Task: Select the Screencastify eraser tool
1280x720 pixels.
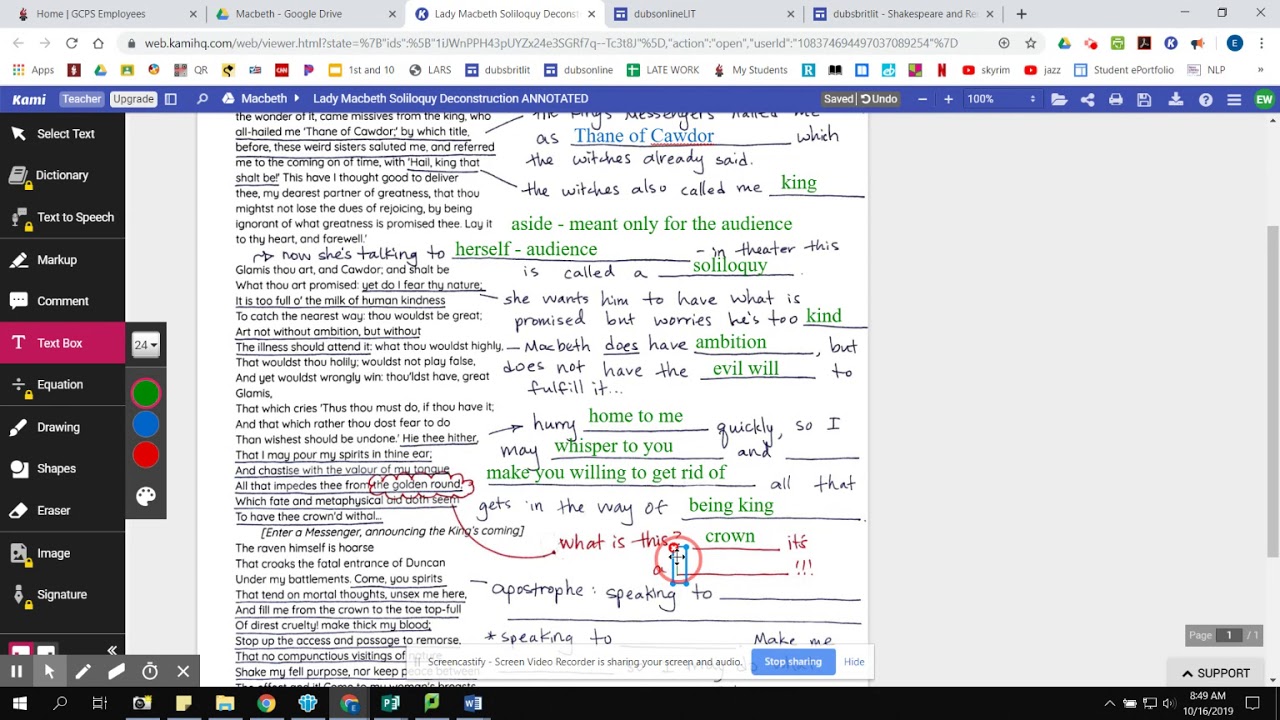Action: click(x=116, y=672)
